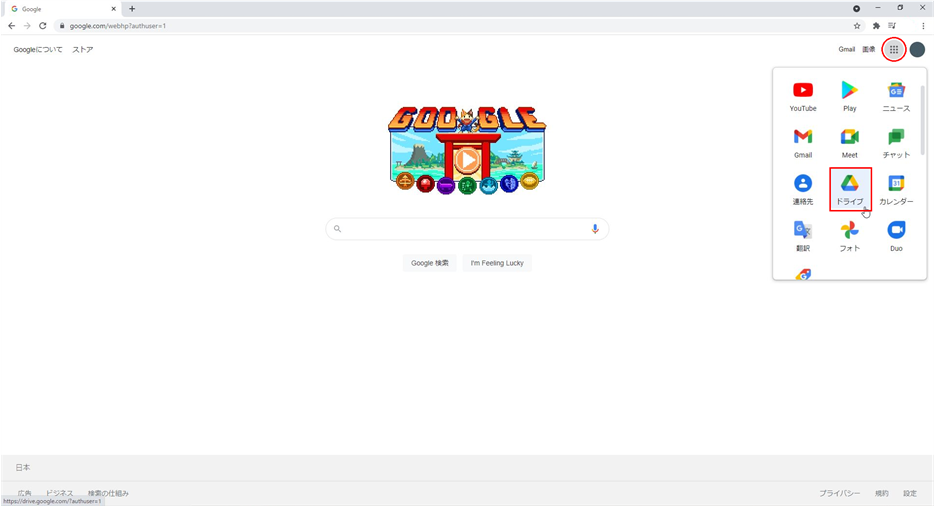935x506 pixels.
Task: Open Chrome's three-dot menu
Action: click(x=923, y=26)
